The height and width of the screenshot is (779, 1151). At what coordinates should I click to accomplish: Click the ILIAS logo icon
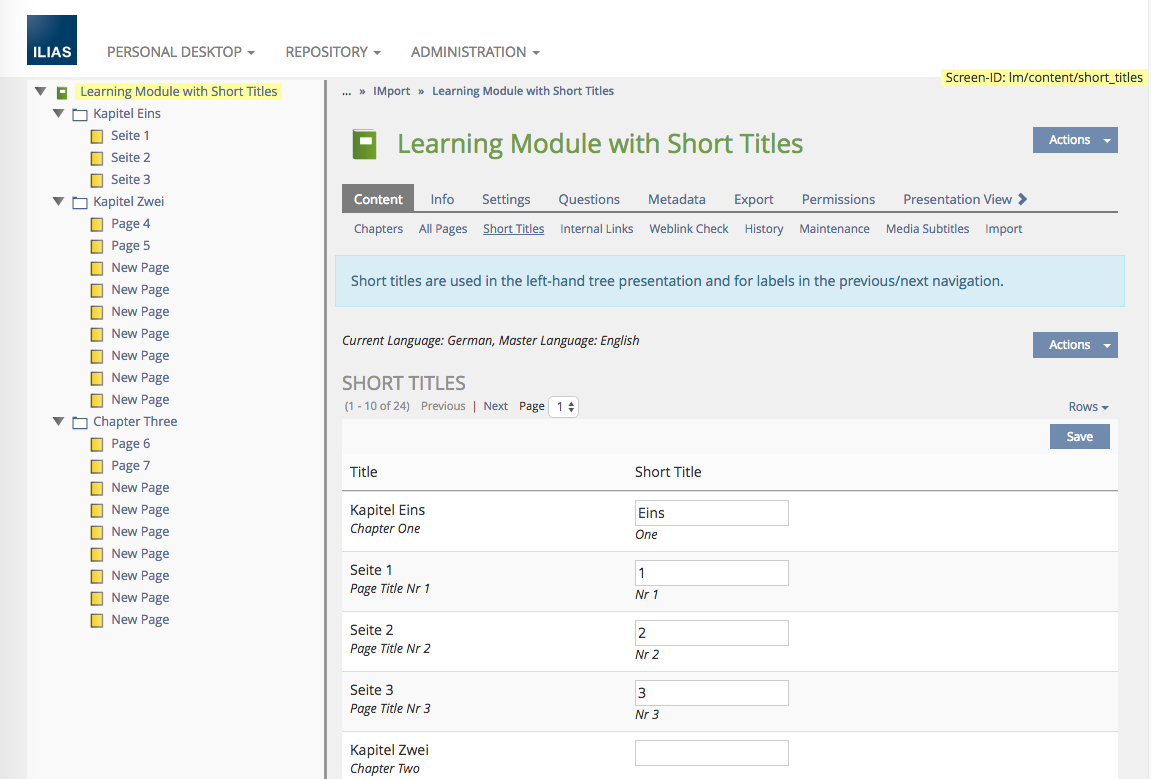point(52,40)
